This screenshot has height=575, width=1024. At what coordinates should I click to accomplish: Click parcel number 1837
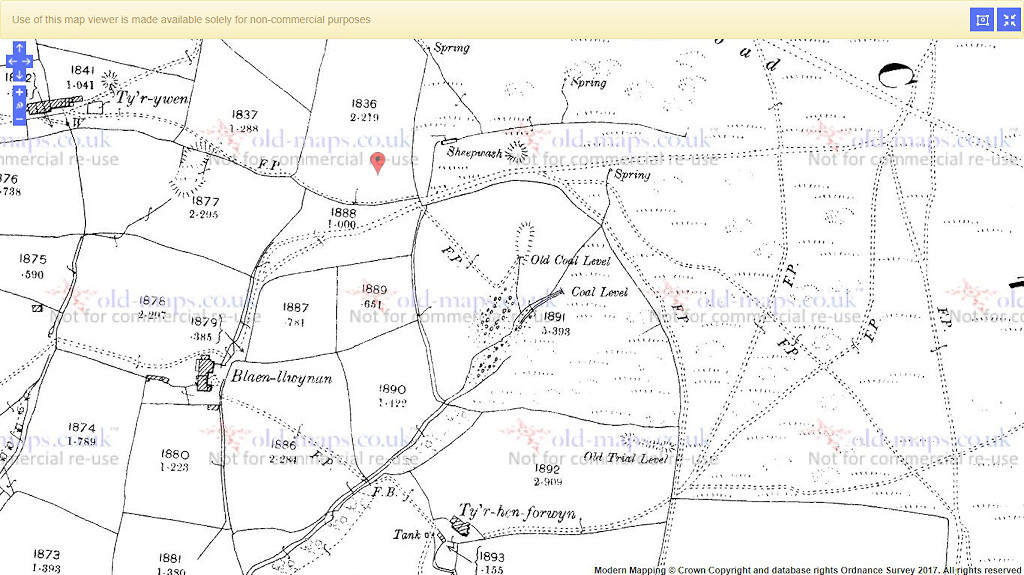[244, 114]
